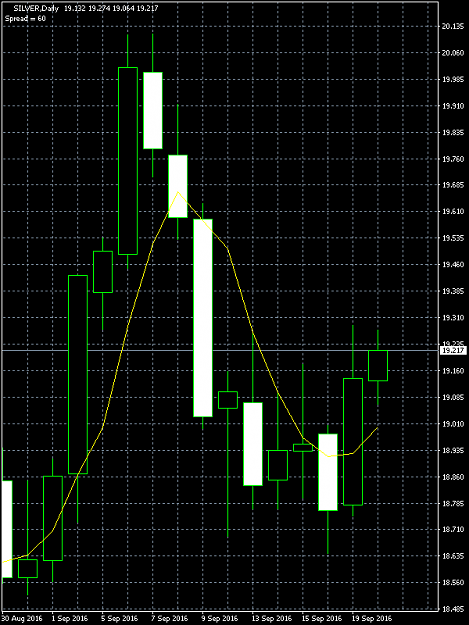Click the 1 Sep 2016 date label
The height and width of the screenshot is (625, 469).
coord(70,619)
